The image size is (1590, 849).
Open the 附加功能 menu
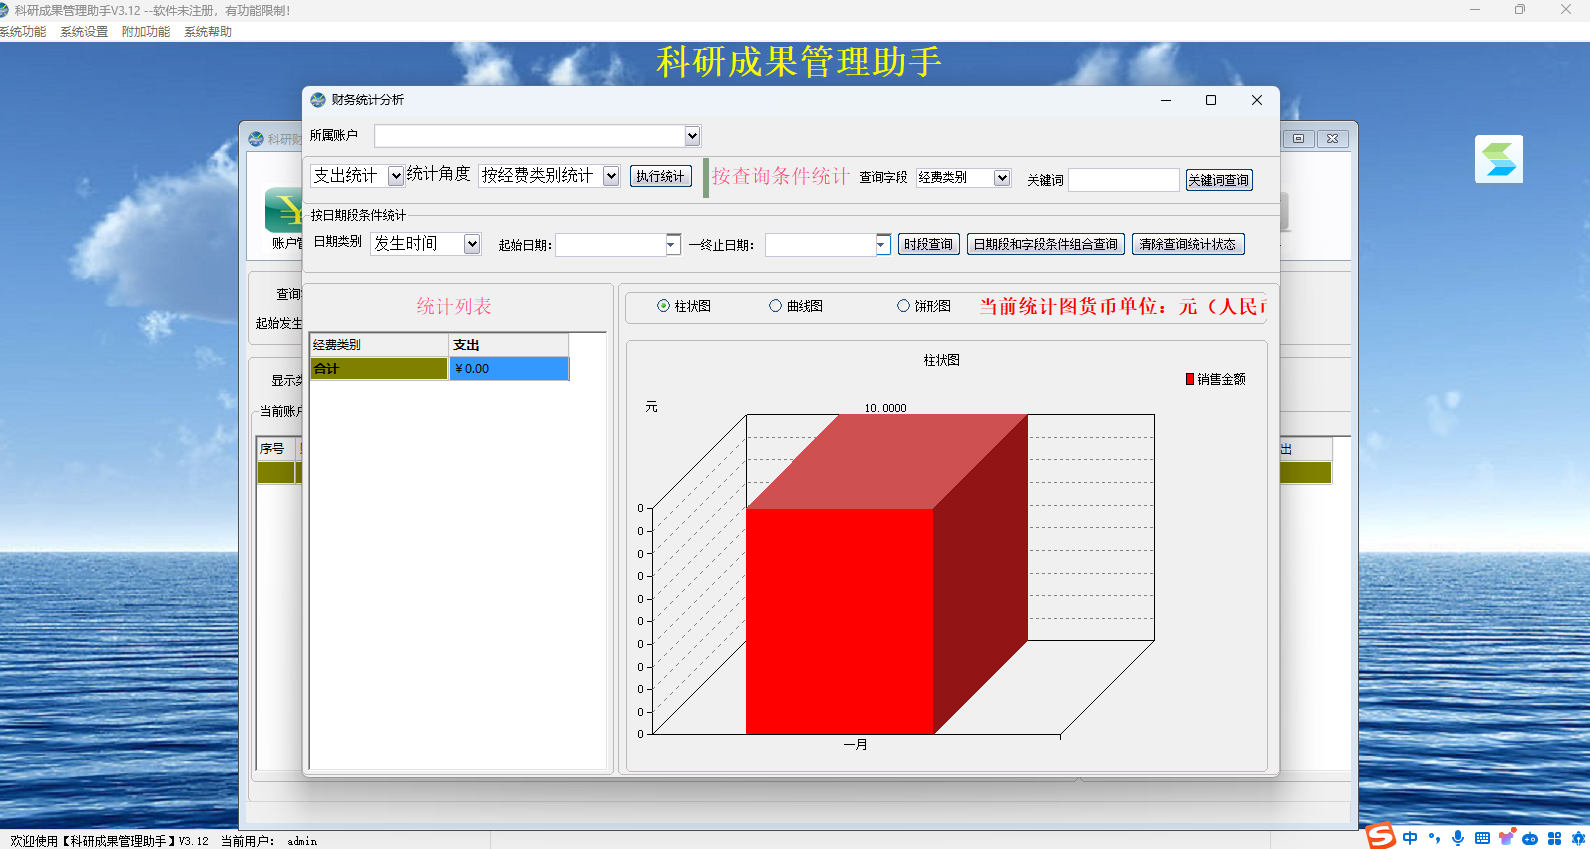[146, 32]
